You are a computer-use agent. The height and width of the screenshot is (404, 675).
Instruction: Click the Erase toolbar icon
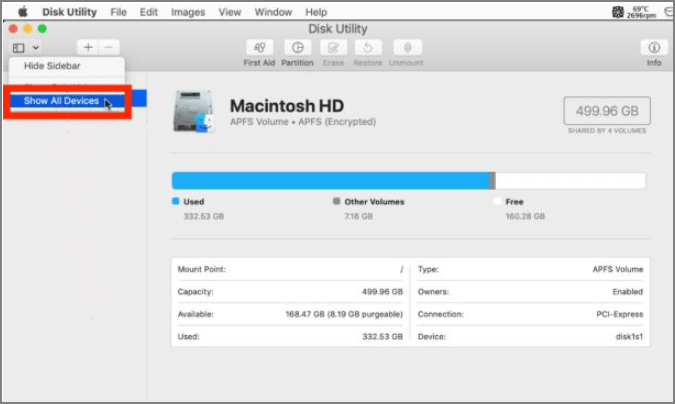333,47
